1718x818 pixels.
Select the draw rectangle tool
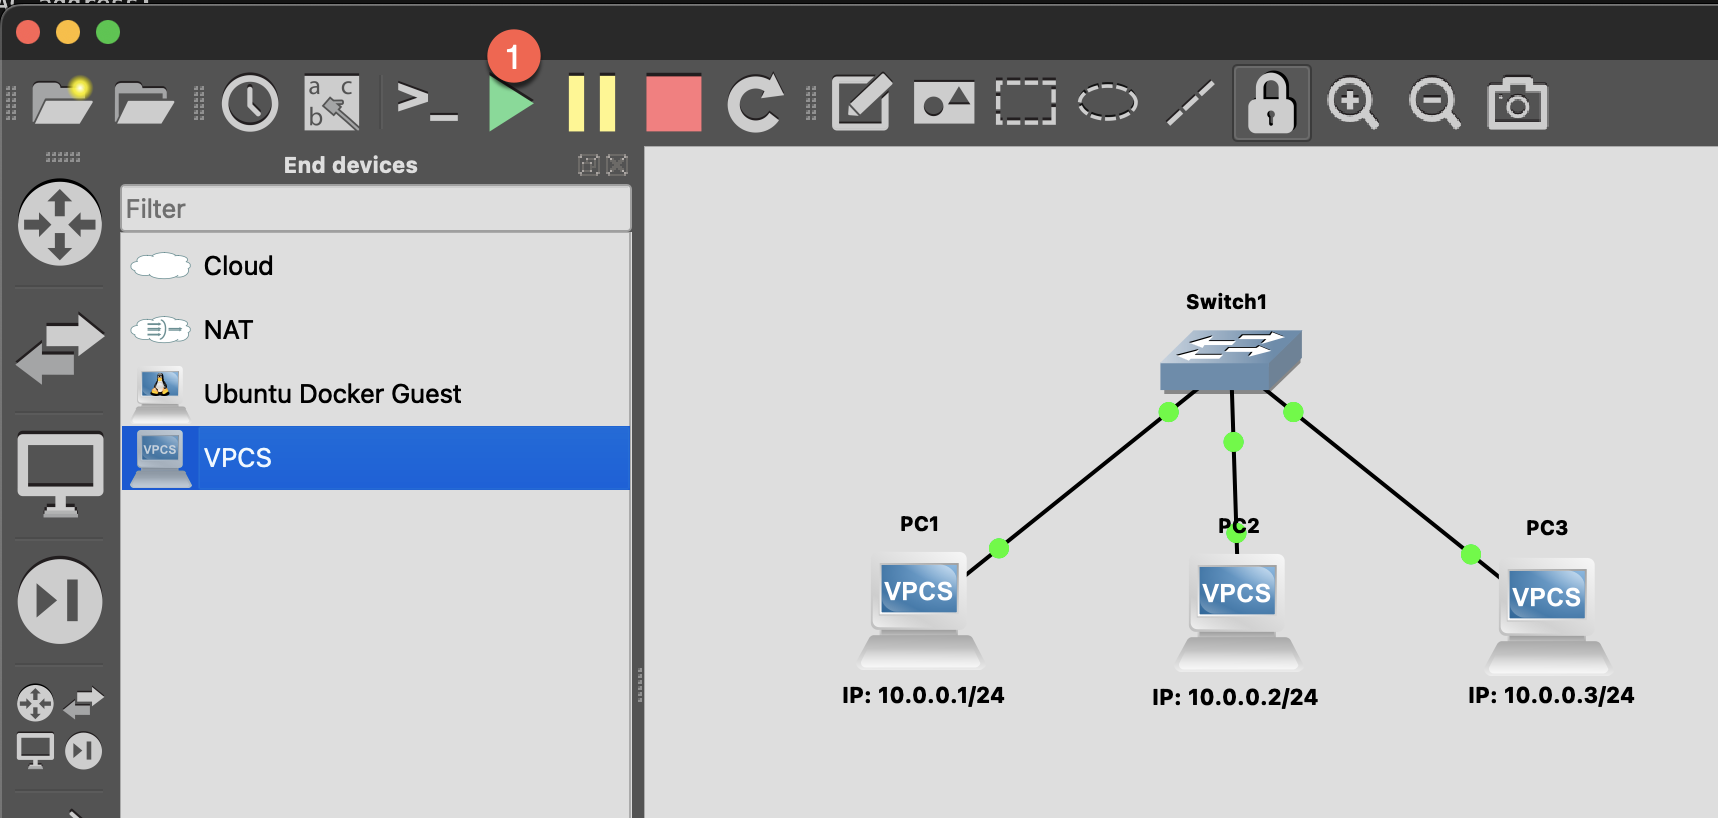click(1025, 103)
